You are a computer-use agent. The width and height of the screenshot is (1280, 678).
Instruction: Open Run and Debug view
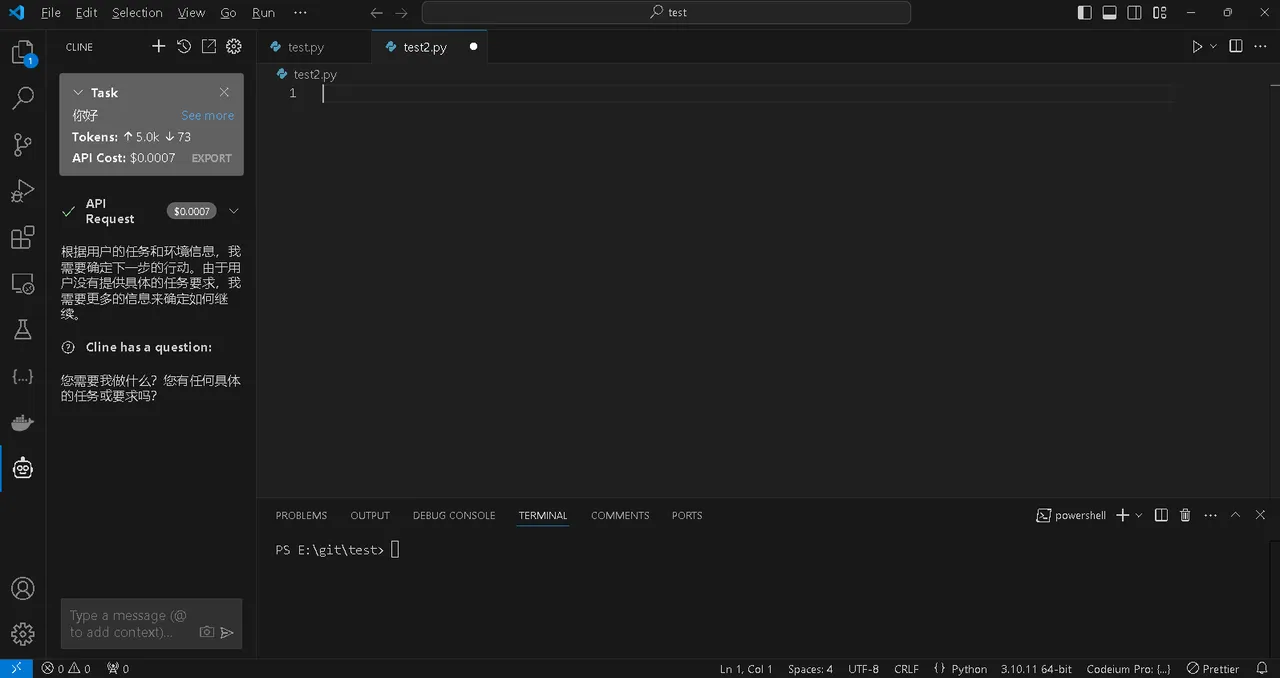[x=22, y=190]
